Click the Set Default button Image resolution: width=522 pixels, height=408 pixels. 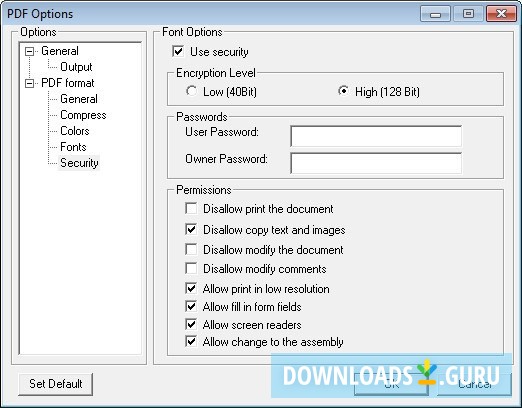[x=56, y=384]
